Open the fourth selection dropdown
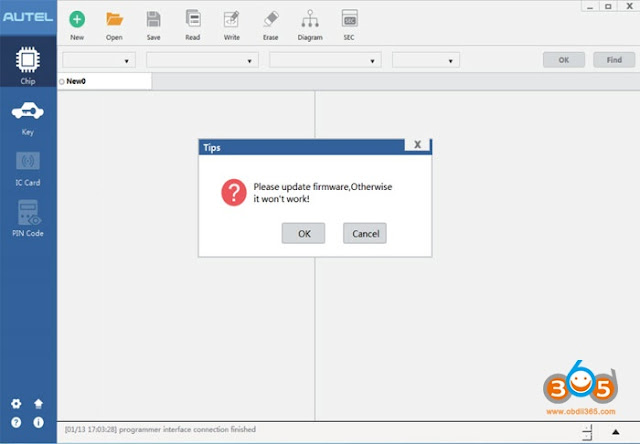640x444 pixels. (426, 60)
